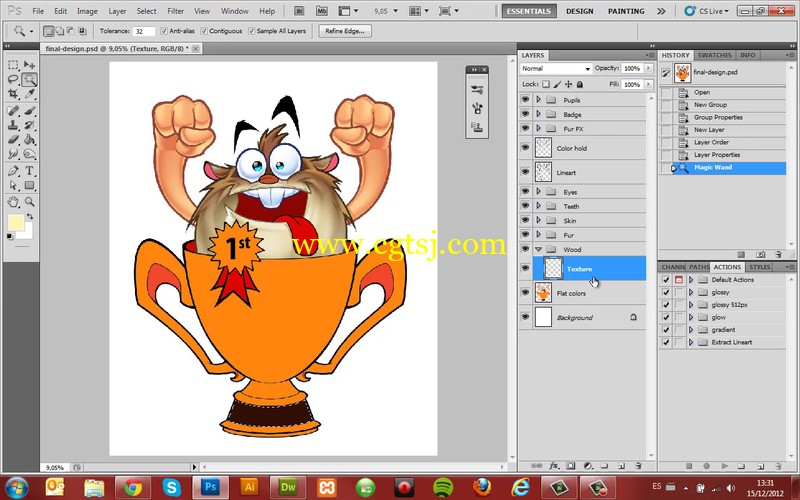Select the Zoom tool
Viewport: 800px width, 500px height.
pyautogui.click(x=29, y=202)
